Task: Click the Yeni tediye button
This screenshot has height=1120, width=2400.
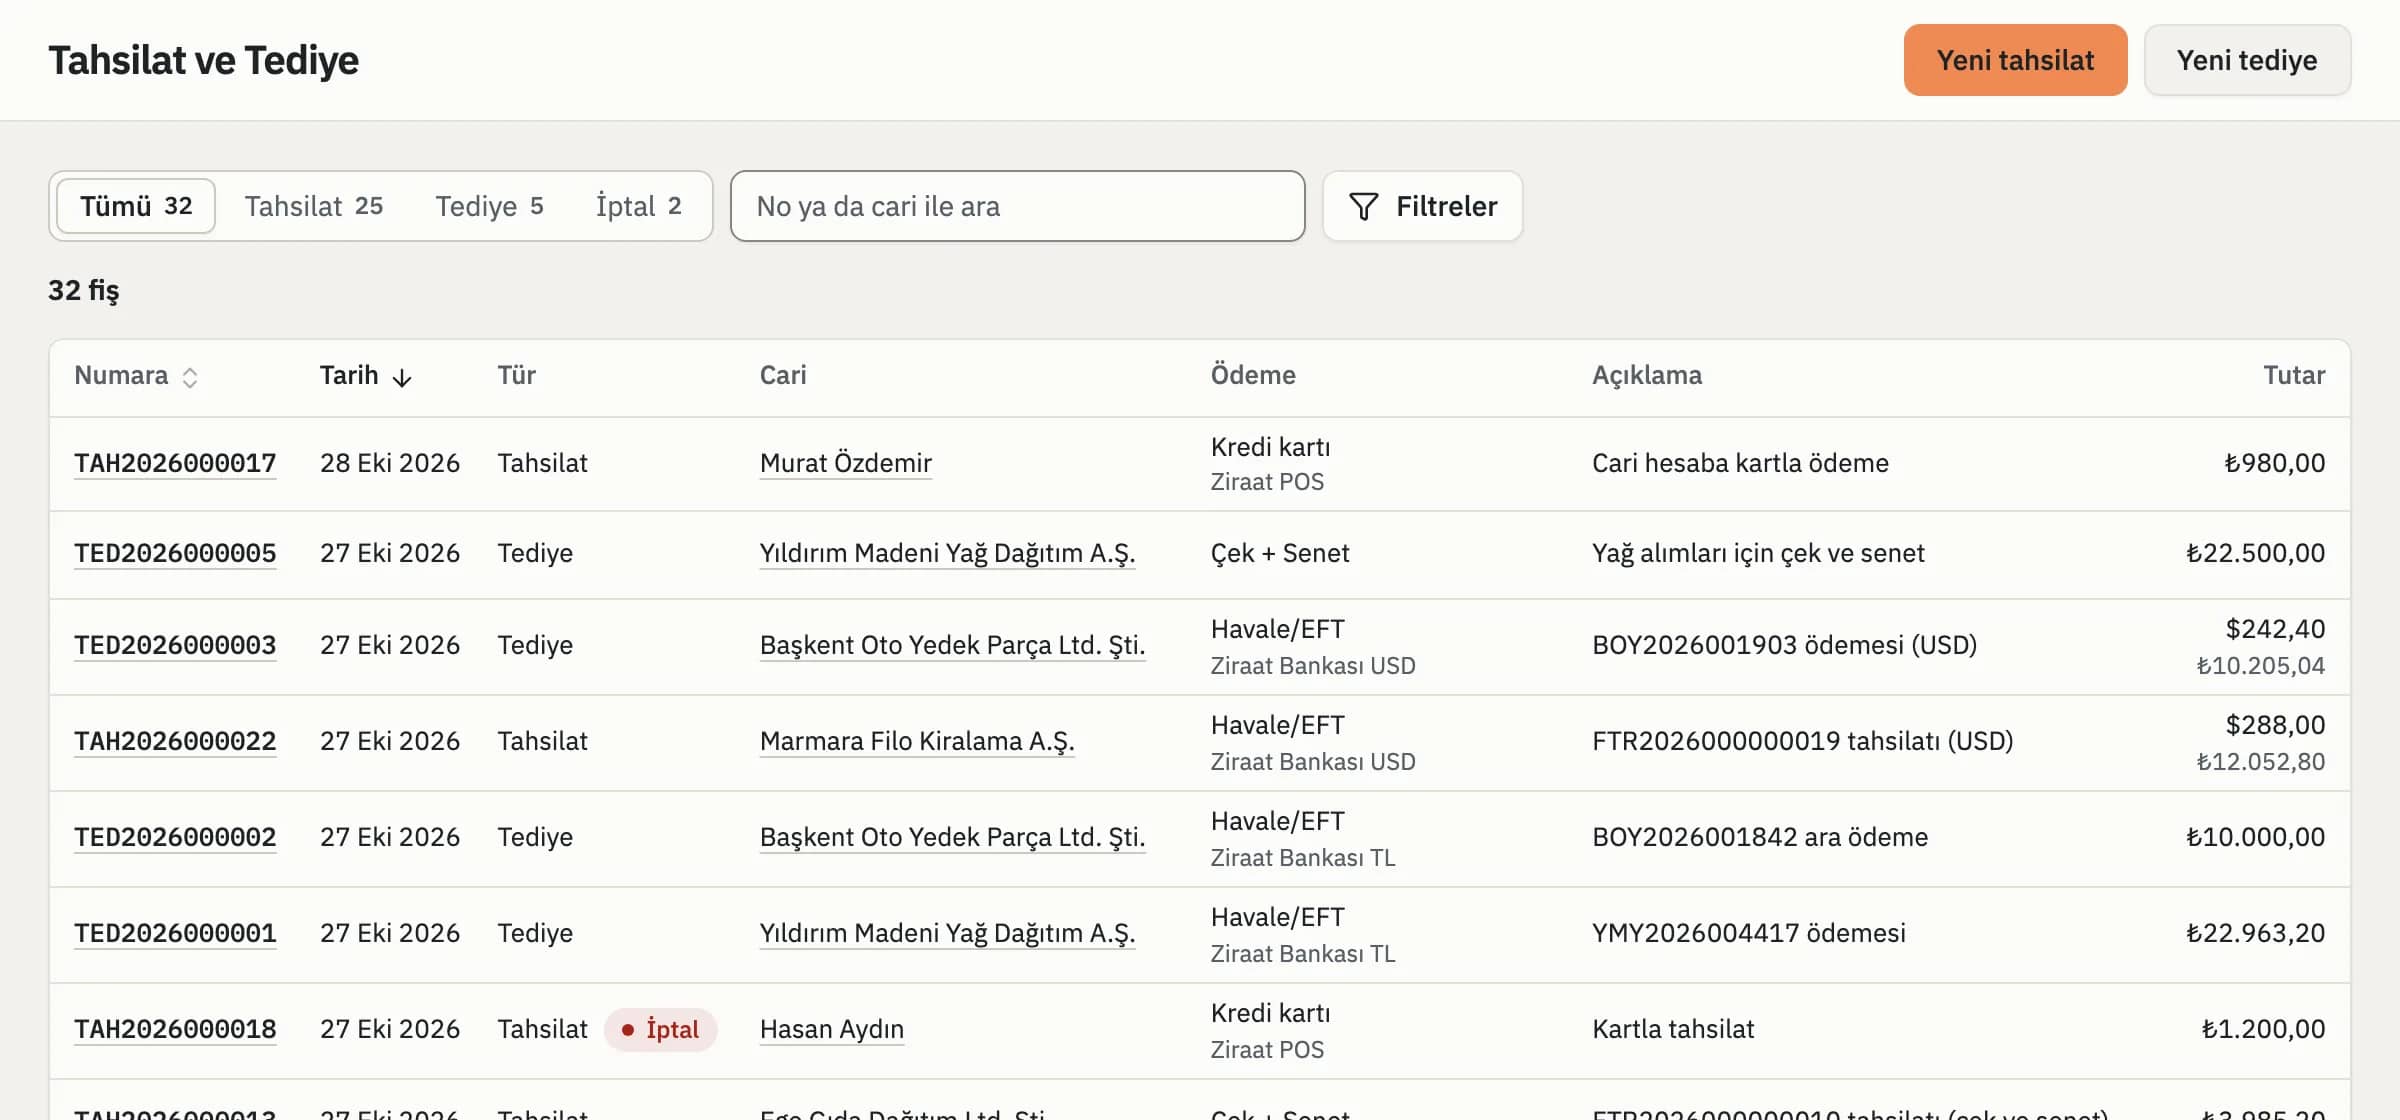Action: (2247, 60)
